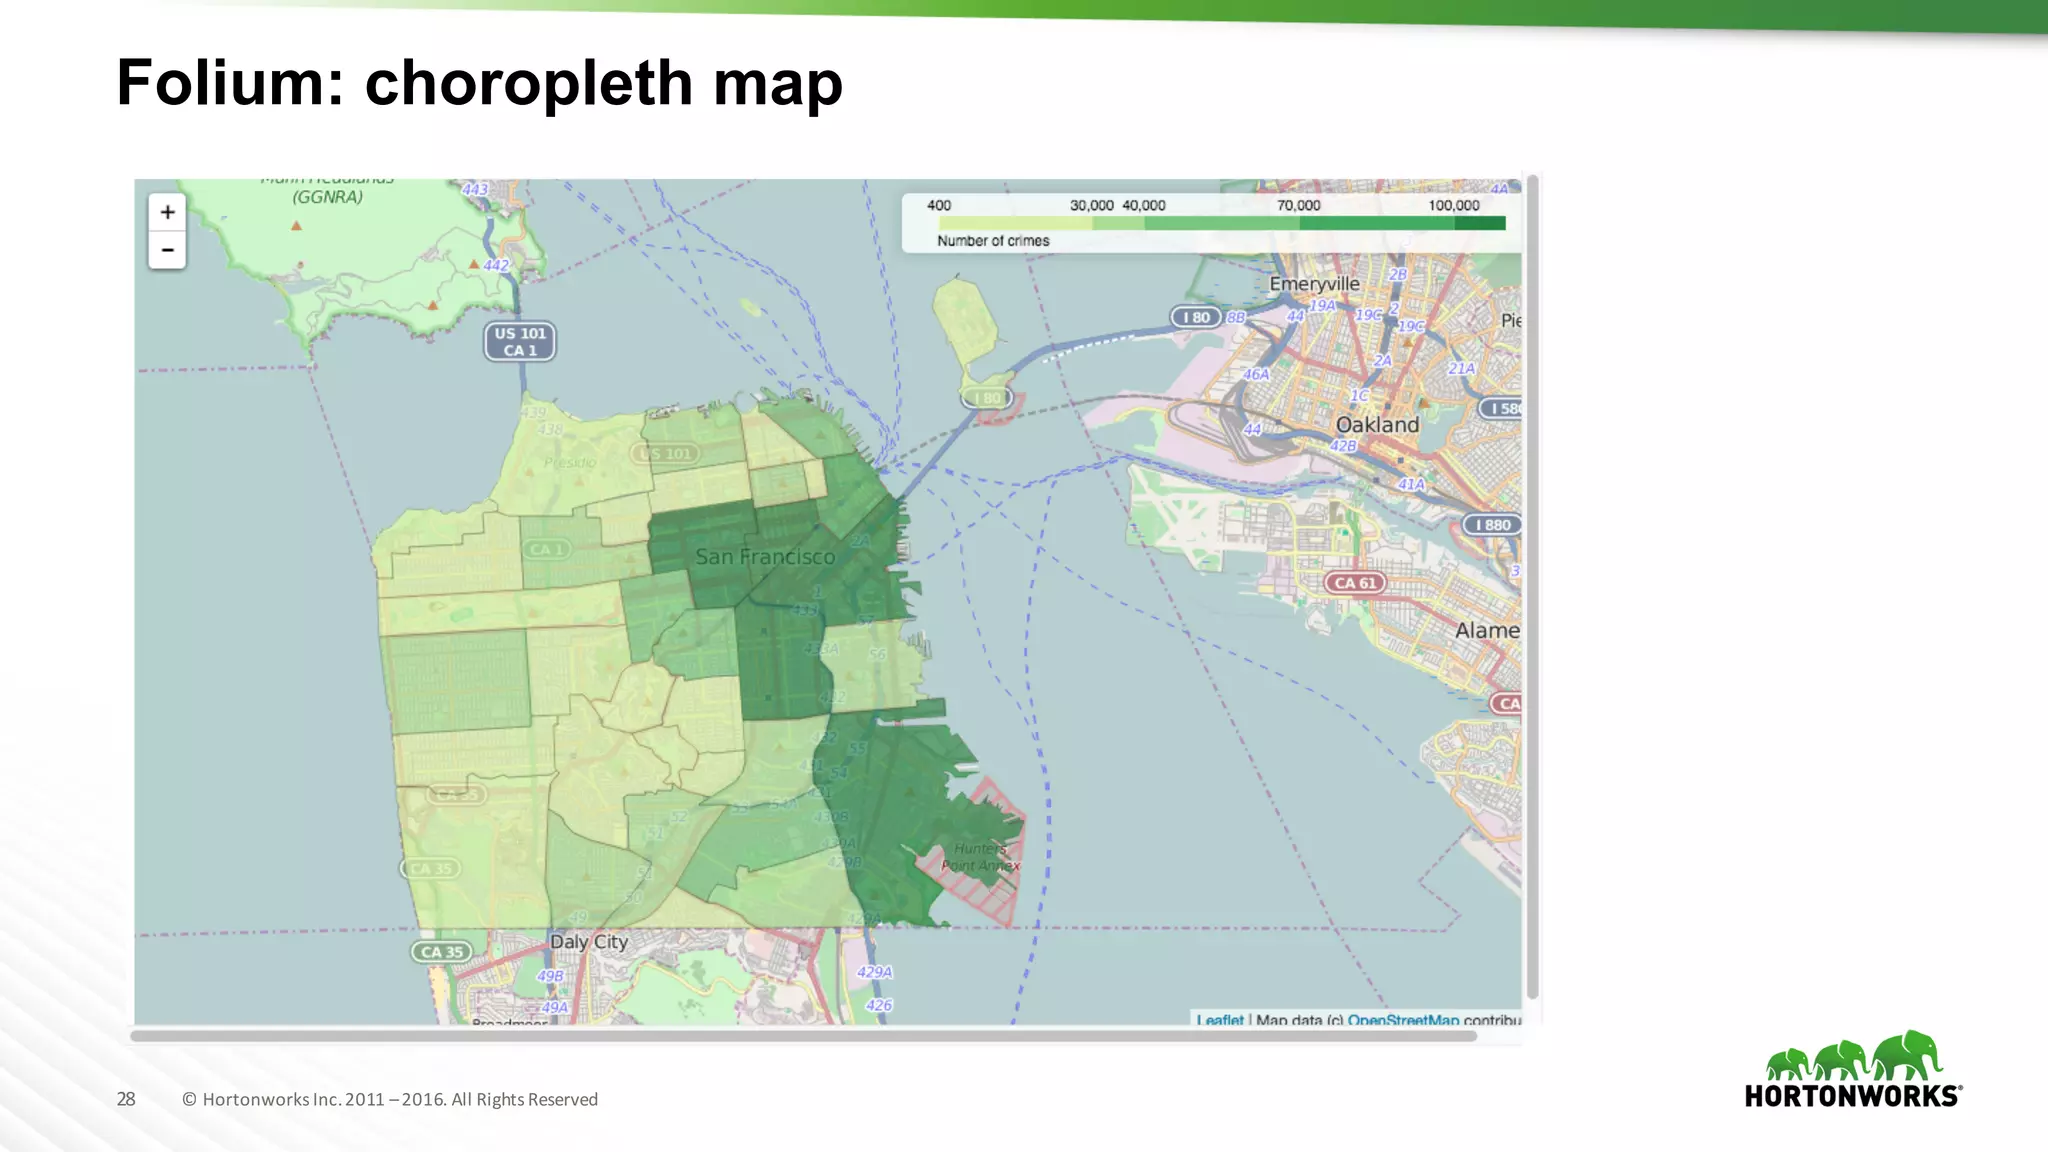Click the Number of crimes legend caption
Viewport: 2048px width, 1152px height.
[993, 241]
